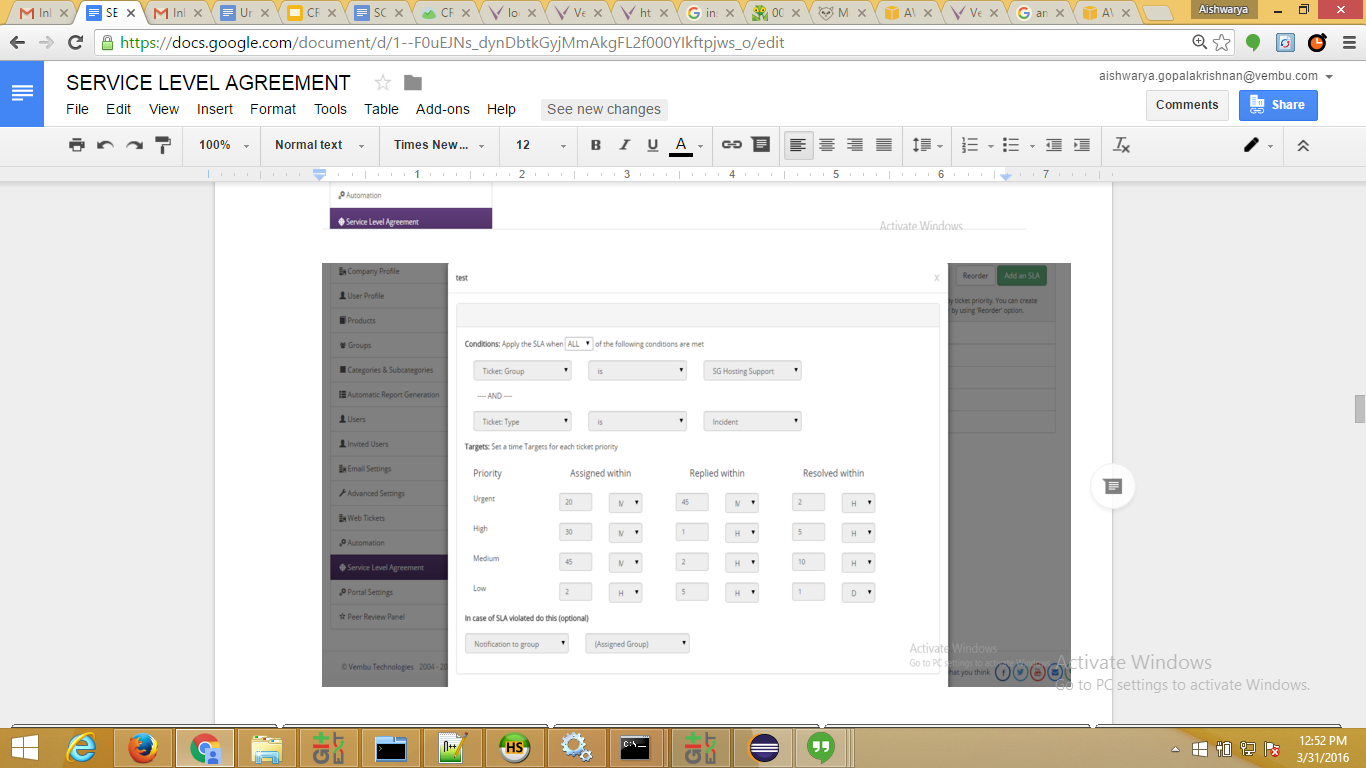1366x768 pixels.
Task: Click the address bar URL
Action: [x=452, y=43]
